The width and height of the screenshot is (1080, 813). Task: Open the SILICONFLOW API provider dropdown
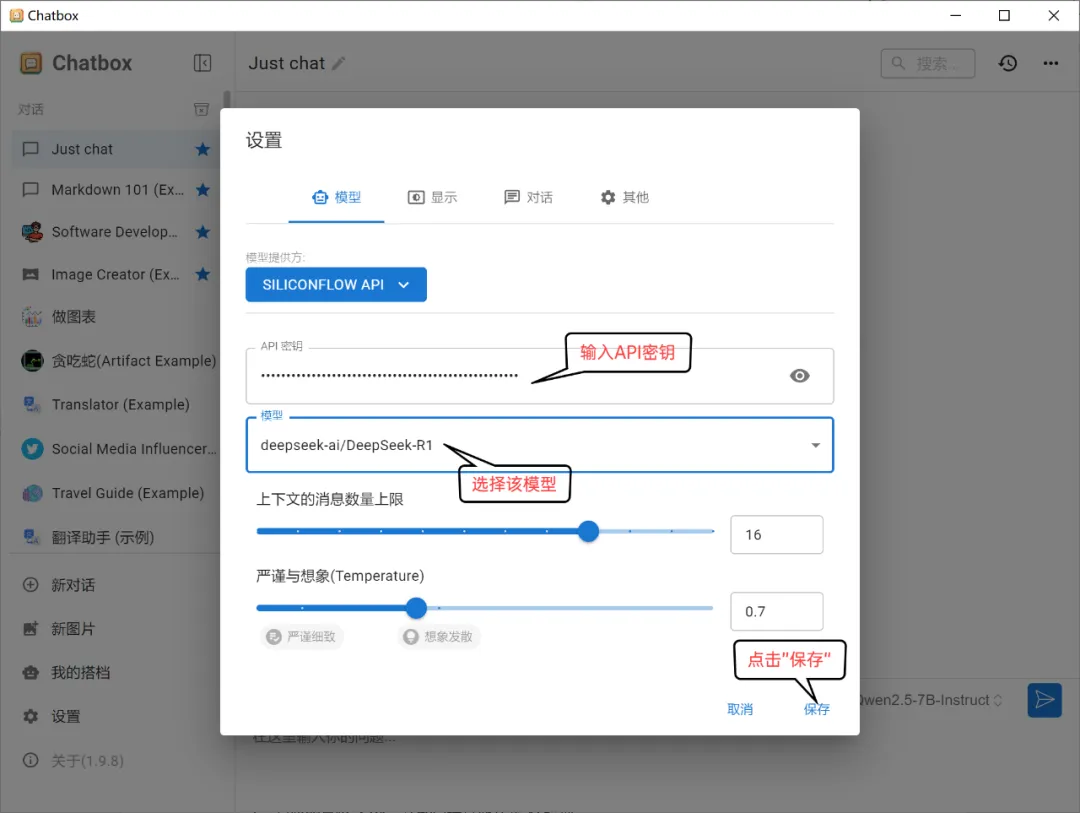[336, 285]
